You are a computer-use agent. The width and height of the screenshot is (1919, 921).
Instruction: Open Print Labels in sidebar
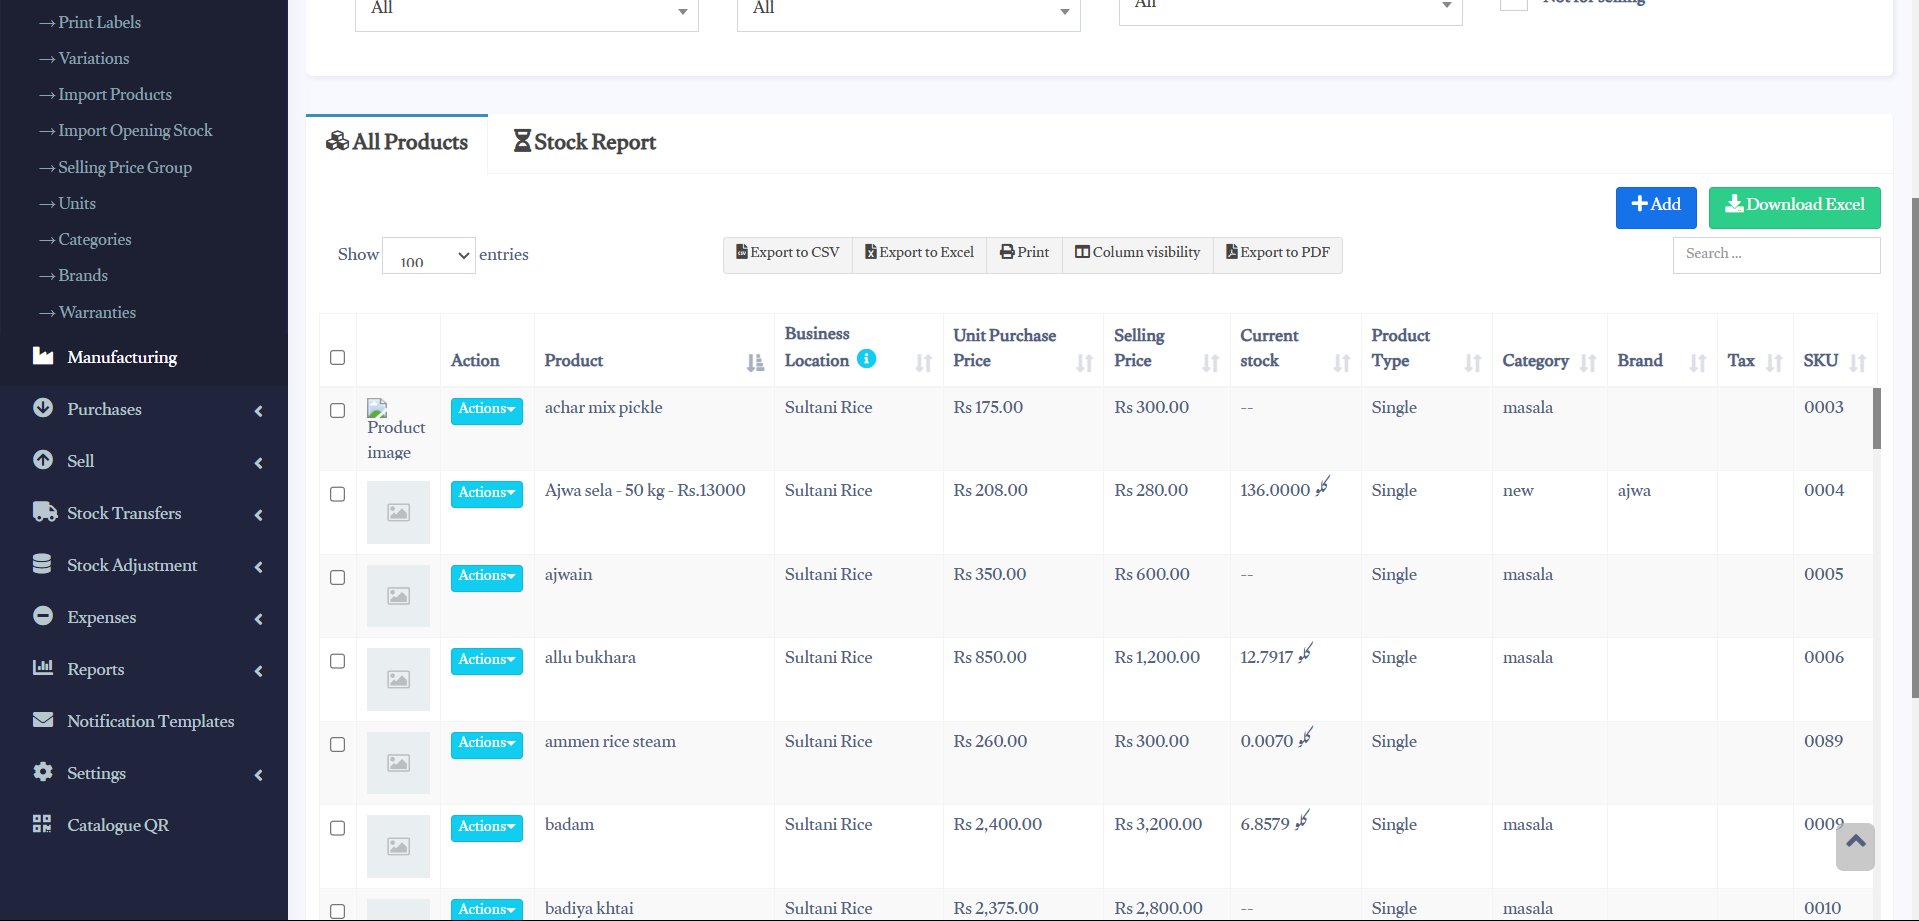pos(99,22)
